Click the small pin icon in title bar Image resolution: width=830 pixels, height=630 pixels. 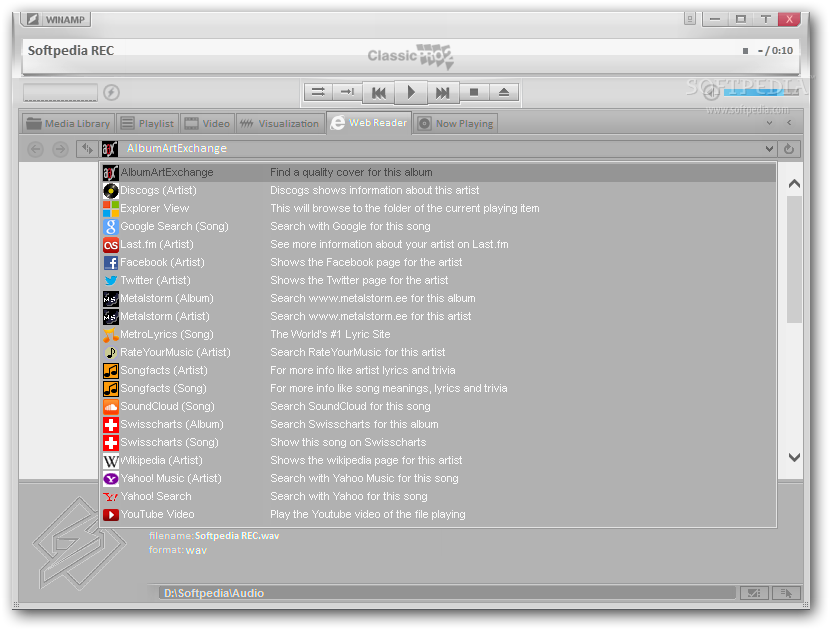tap(690, 19)
